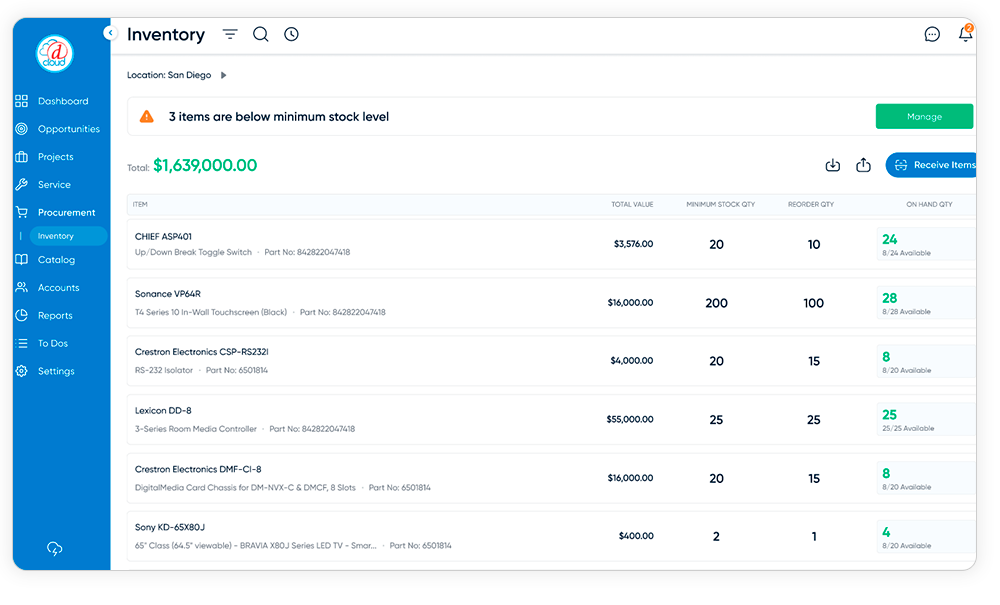Viewport: 1000px width, 605px height.
Task: Click the $3,576.00 total value cell
Action: pos(633,244)
